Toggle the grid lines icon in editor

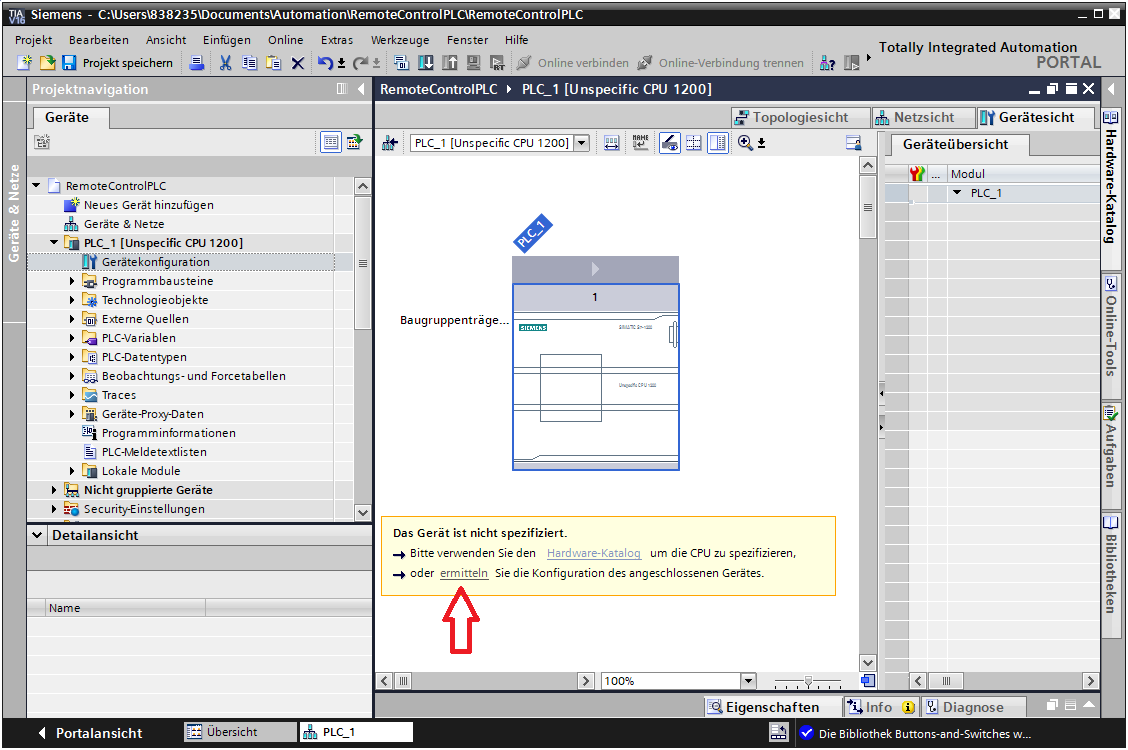tap(693, 142)
